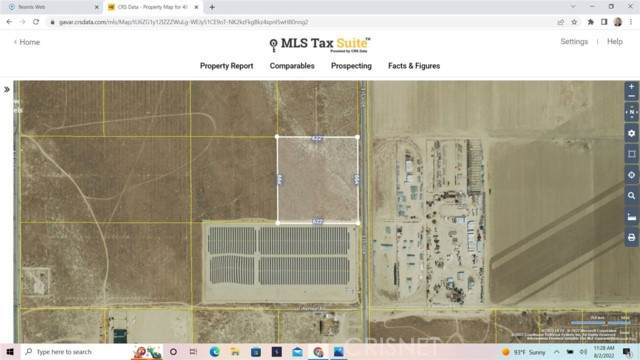The image size is (640, 360).
Task: Print the map with printer icon
Action: (631, 238)
